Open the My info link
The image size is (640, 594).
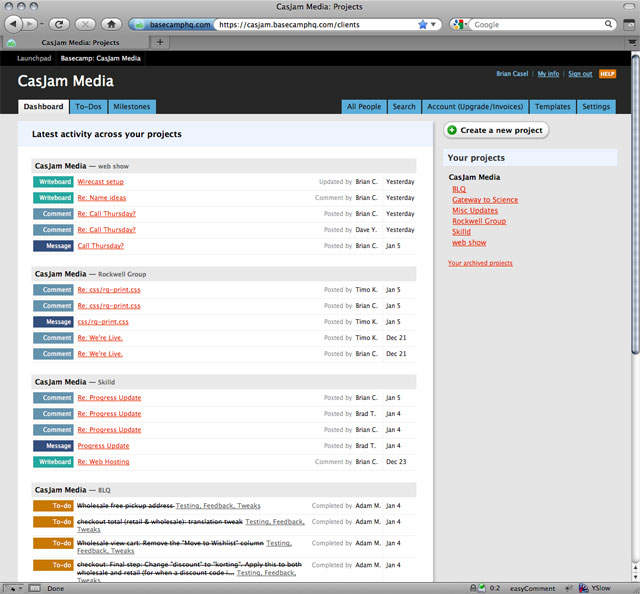(548, 74)
